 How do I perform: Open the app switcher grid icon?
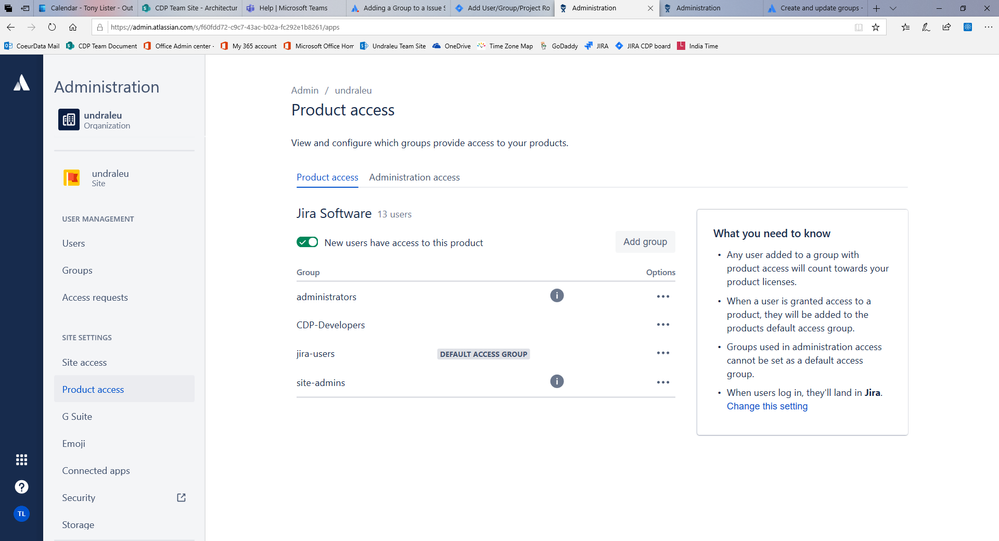[x=22, y=459]
